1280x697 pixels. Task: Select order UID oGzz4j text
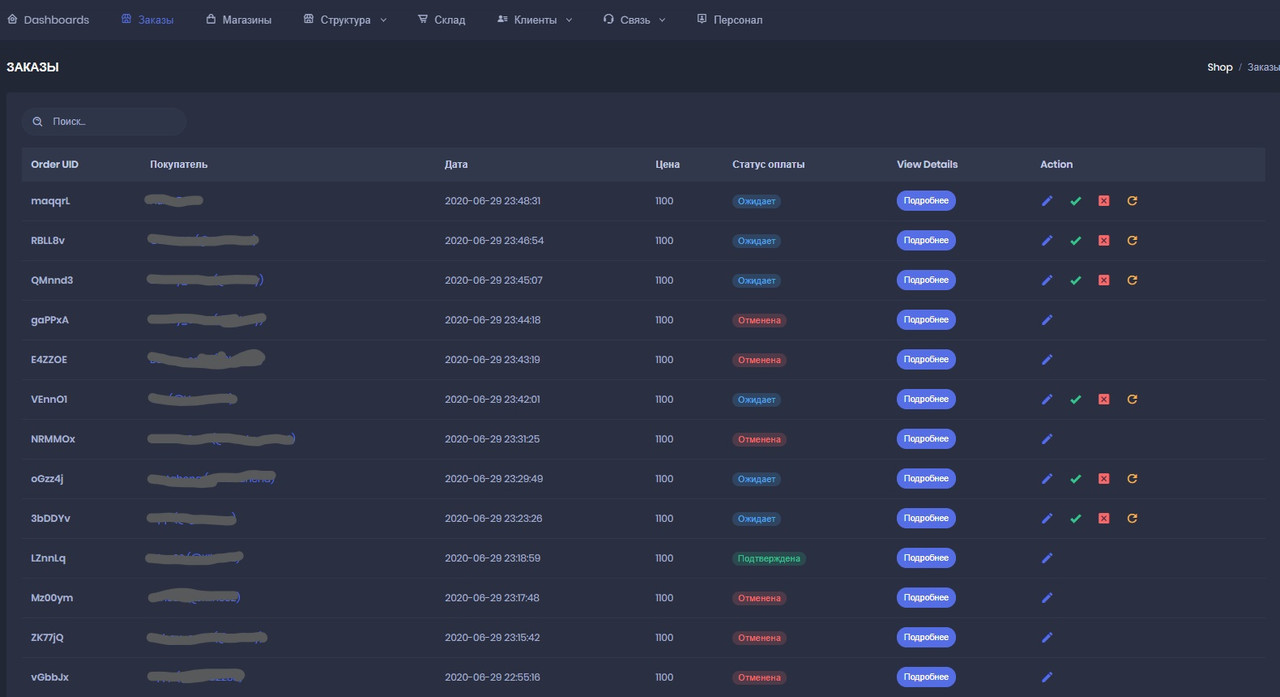pos(47,479)
